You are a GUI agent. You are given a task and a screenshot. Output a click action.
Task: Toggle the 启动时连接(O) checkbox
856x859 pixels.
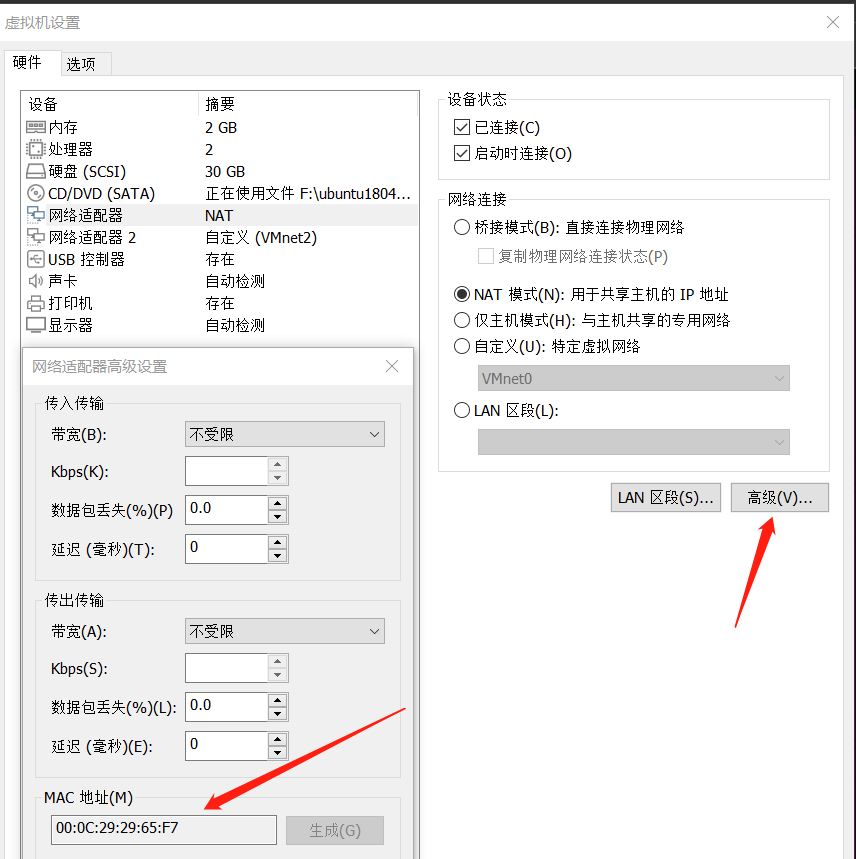[x=462, y=153]
